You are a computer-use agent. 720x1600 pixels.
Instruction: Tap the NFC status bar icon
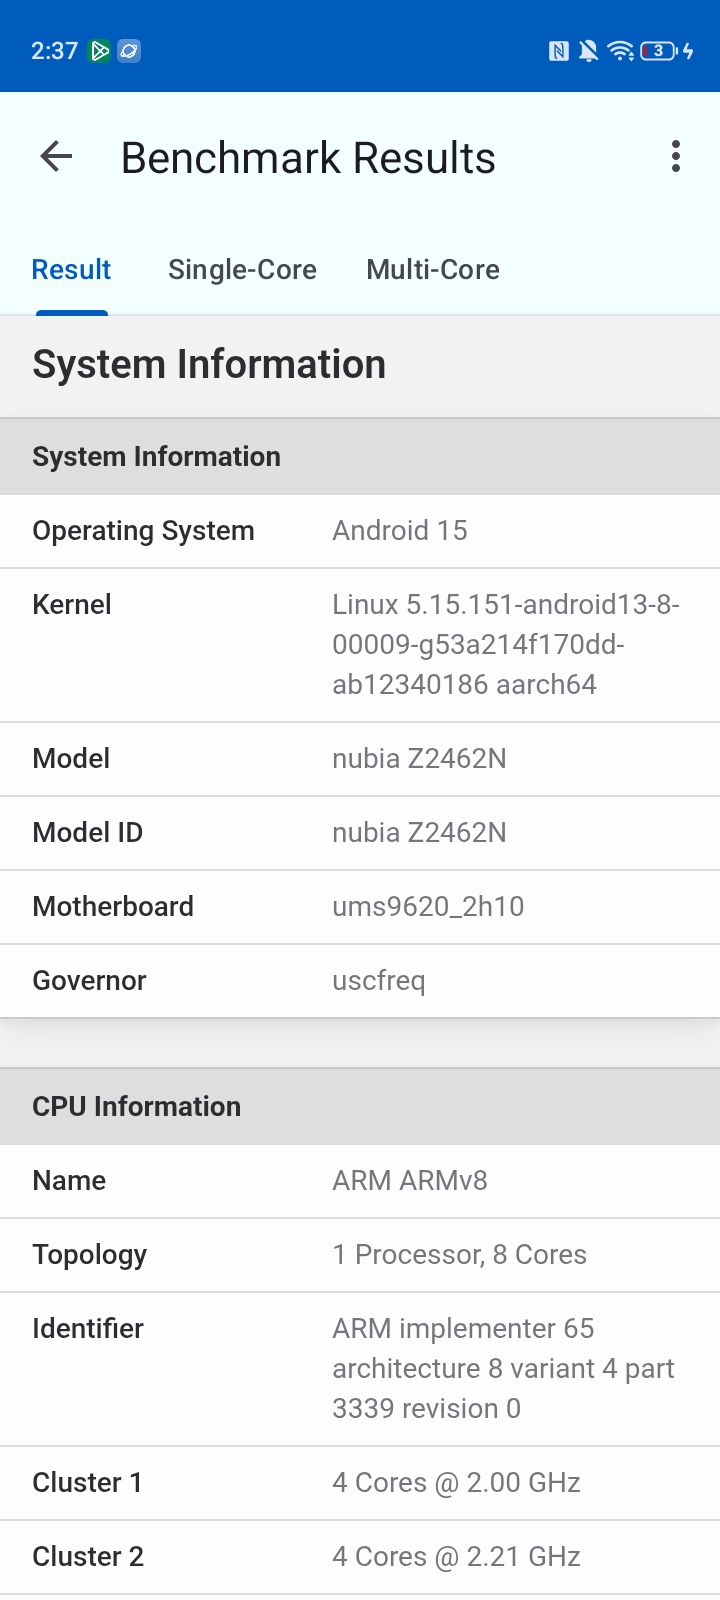pyautogui.click(x=559, y=51)
